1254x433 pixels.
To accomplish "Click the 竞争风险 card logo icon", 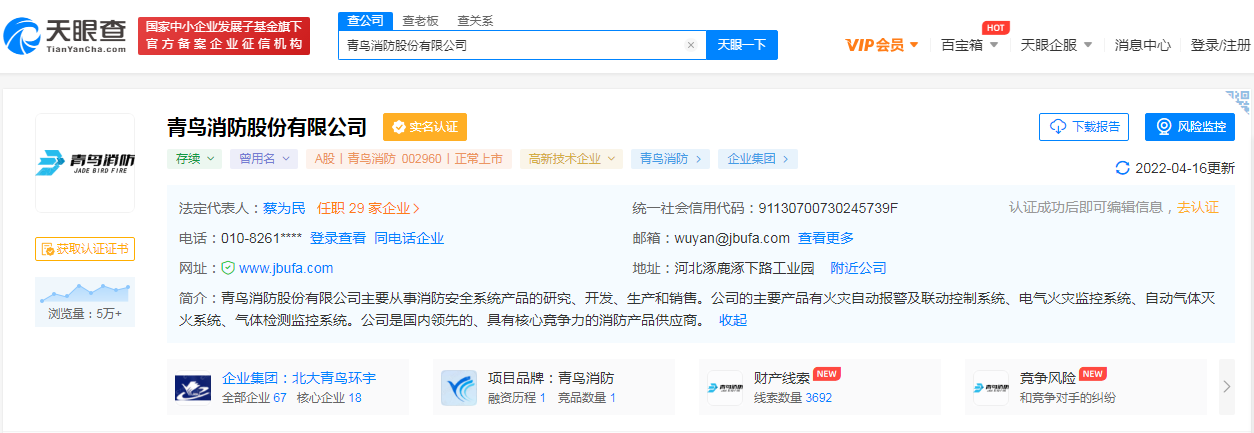I will [x=991, y=387].
